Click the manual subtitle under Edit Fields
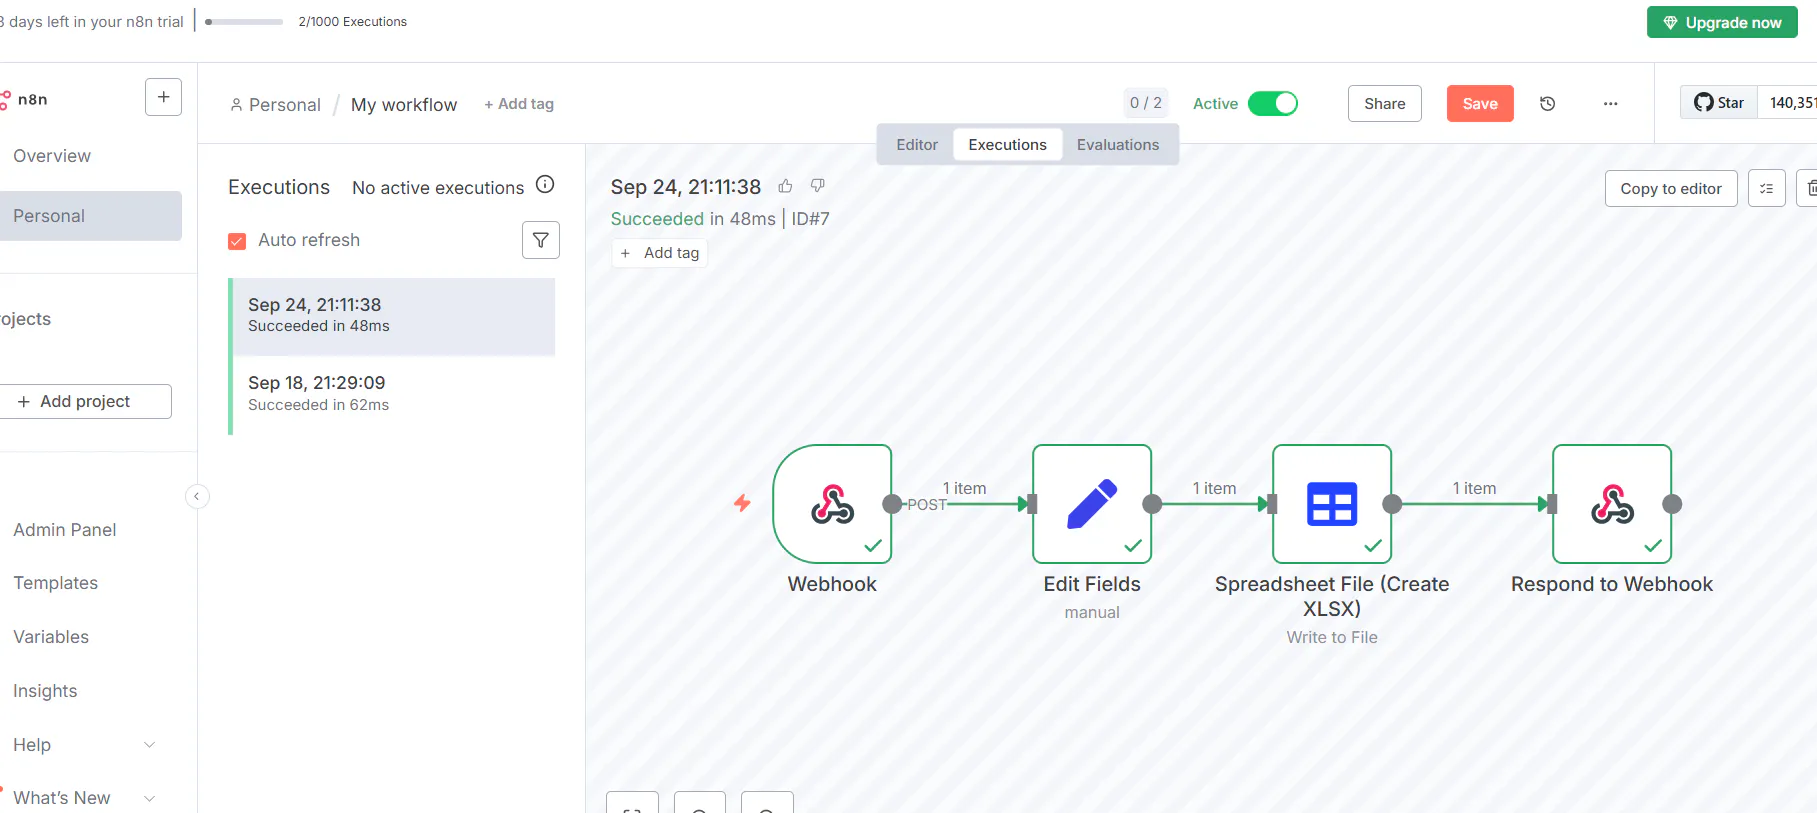1817x813 pixels. coord(1092,613)
